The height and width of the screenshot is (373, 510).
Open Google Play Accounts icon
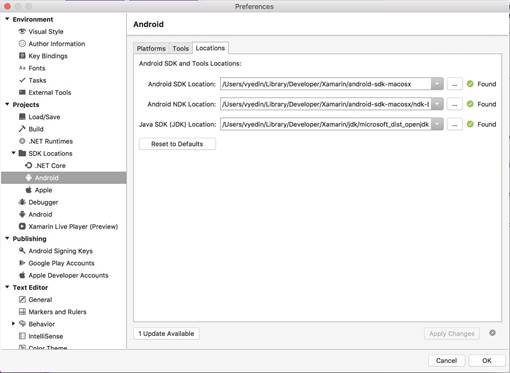pyautogui.click(x=22, y=263)
